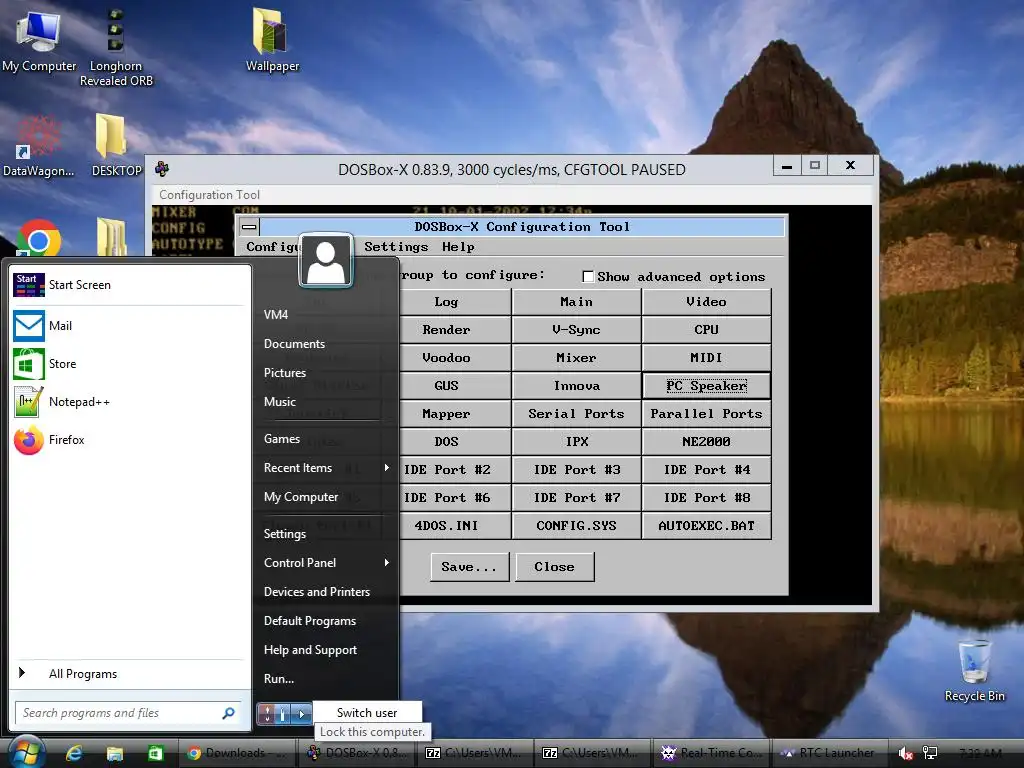This screenshot has height=768, width=1024.
Task: Open VM4 user folder link
Action: [x=276, y=314]
